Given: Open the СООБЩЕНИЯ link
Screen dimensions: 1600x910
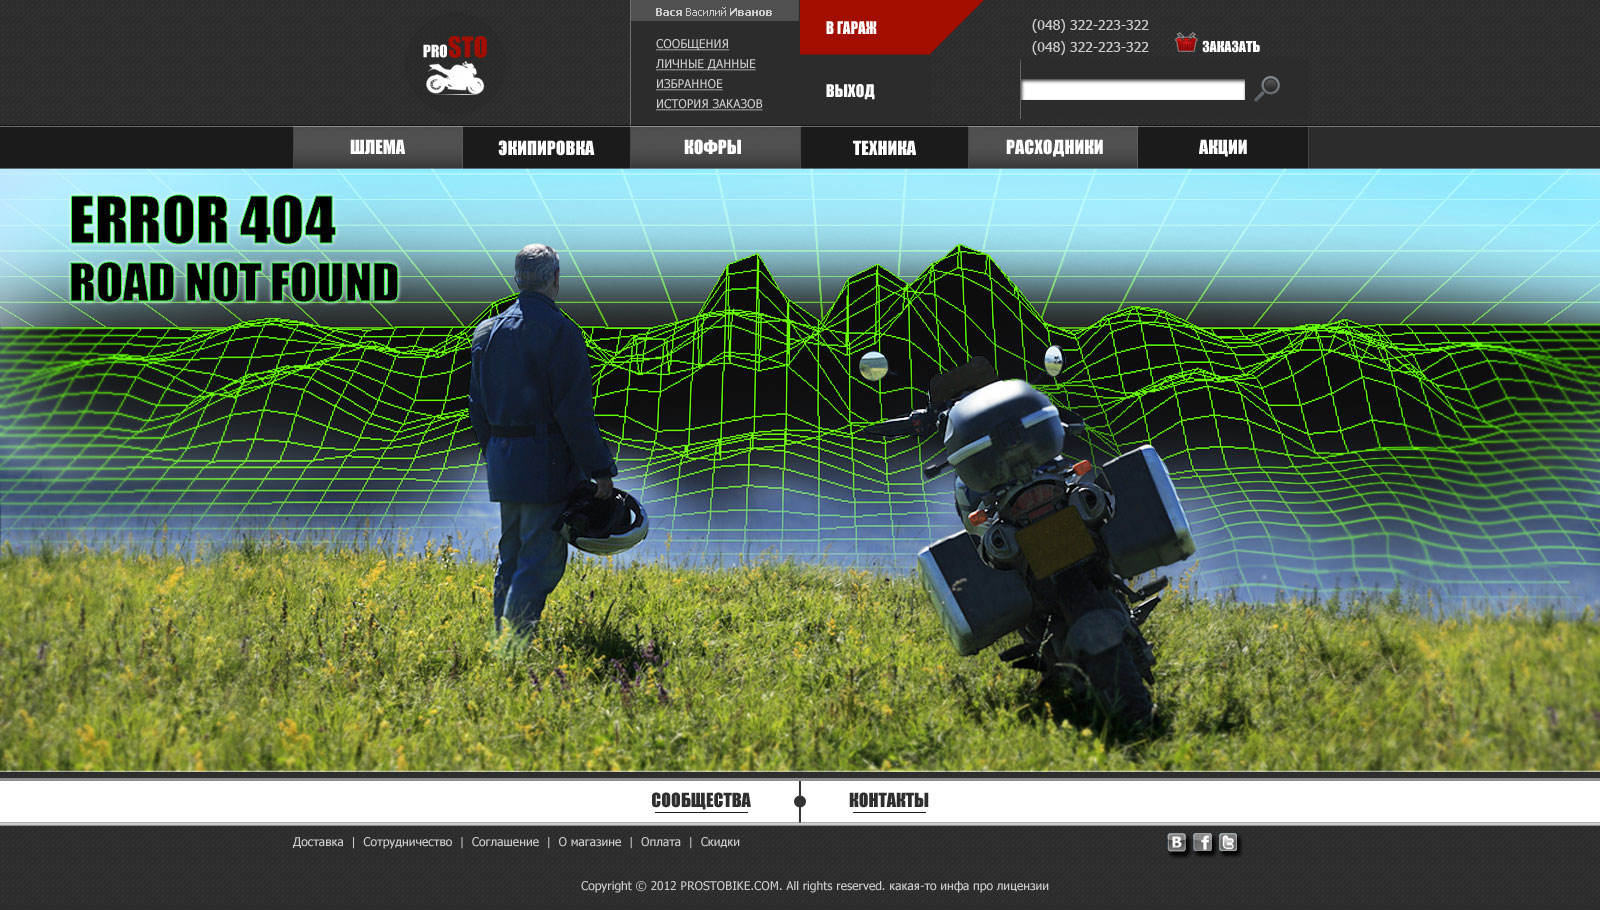Looking at the screenshot, I should 692,44.
